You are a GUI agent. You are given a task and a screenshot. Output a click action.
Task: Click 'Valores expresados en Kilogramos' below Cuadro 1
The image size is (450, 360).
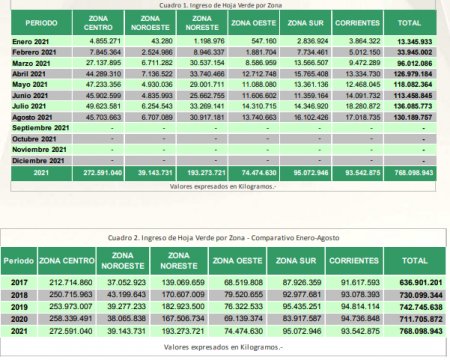(x=223, y=186)
